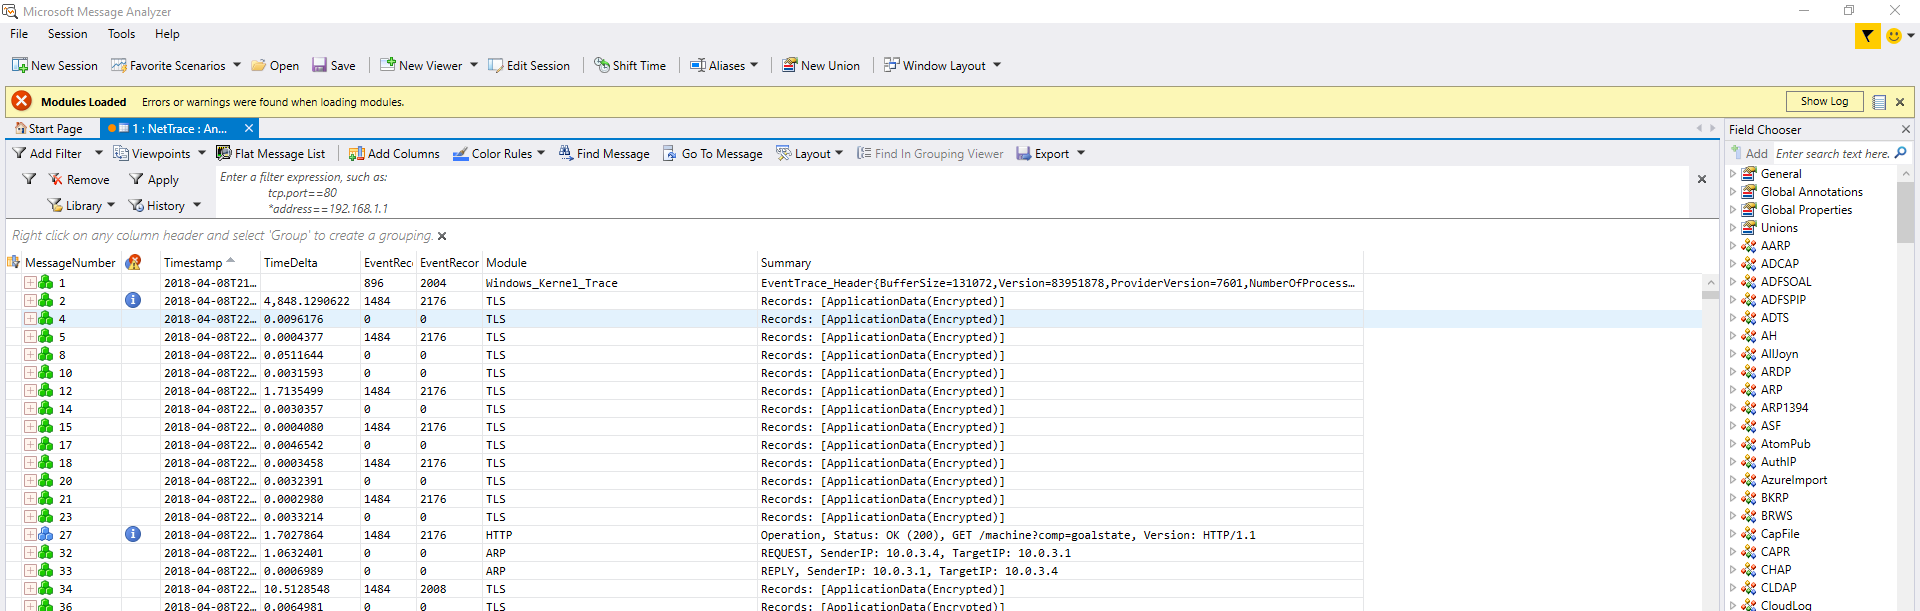The width and height of the screenshot is (1920, 611).
Task: Expand General node in Field Chooser
Action: (x=1734, y=174)
